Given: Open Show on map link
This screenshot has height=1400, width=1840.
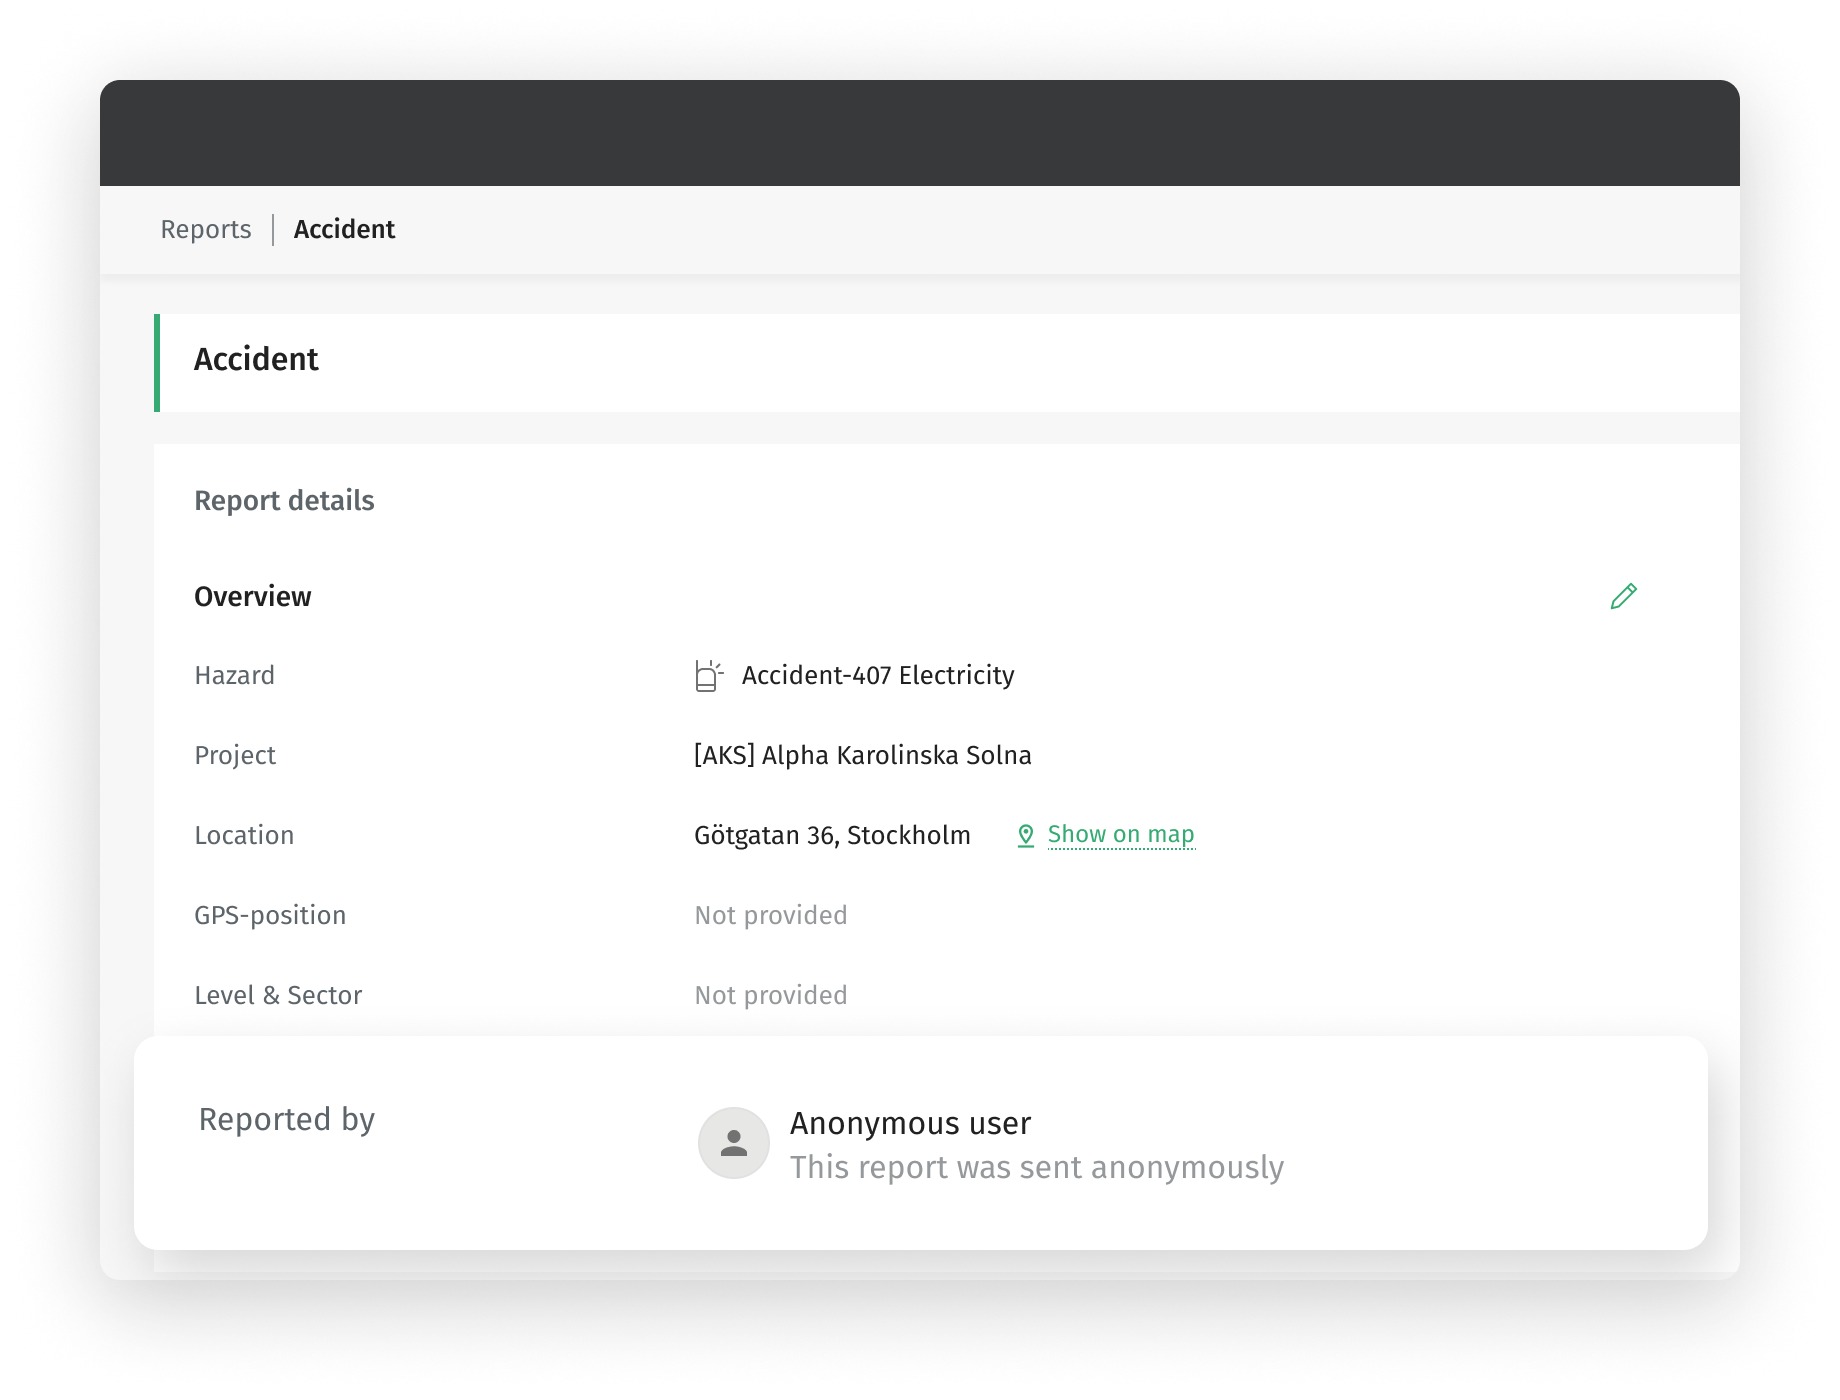Looking at the screenshot, I should point(1121,834).
